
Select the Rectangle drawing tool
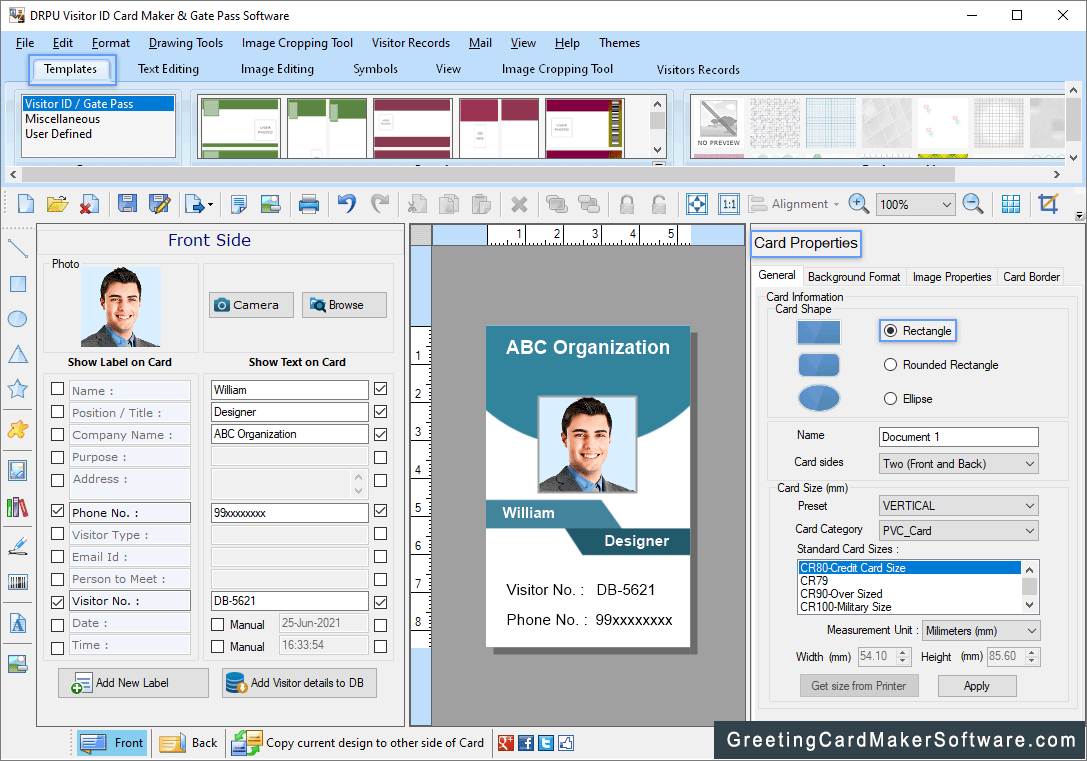pyautogui.click(x=17, y=283)
